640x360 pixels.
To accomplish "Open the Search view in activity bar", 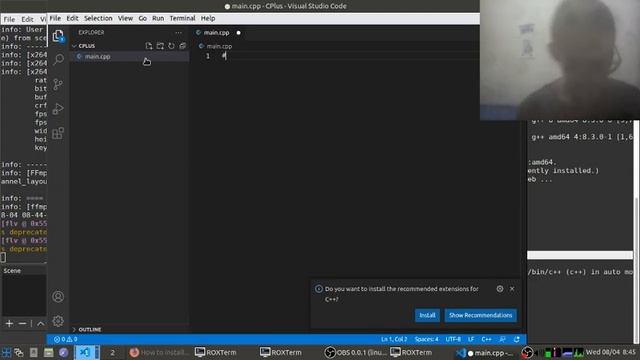I will [x=58, y=60].
